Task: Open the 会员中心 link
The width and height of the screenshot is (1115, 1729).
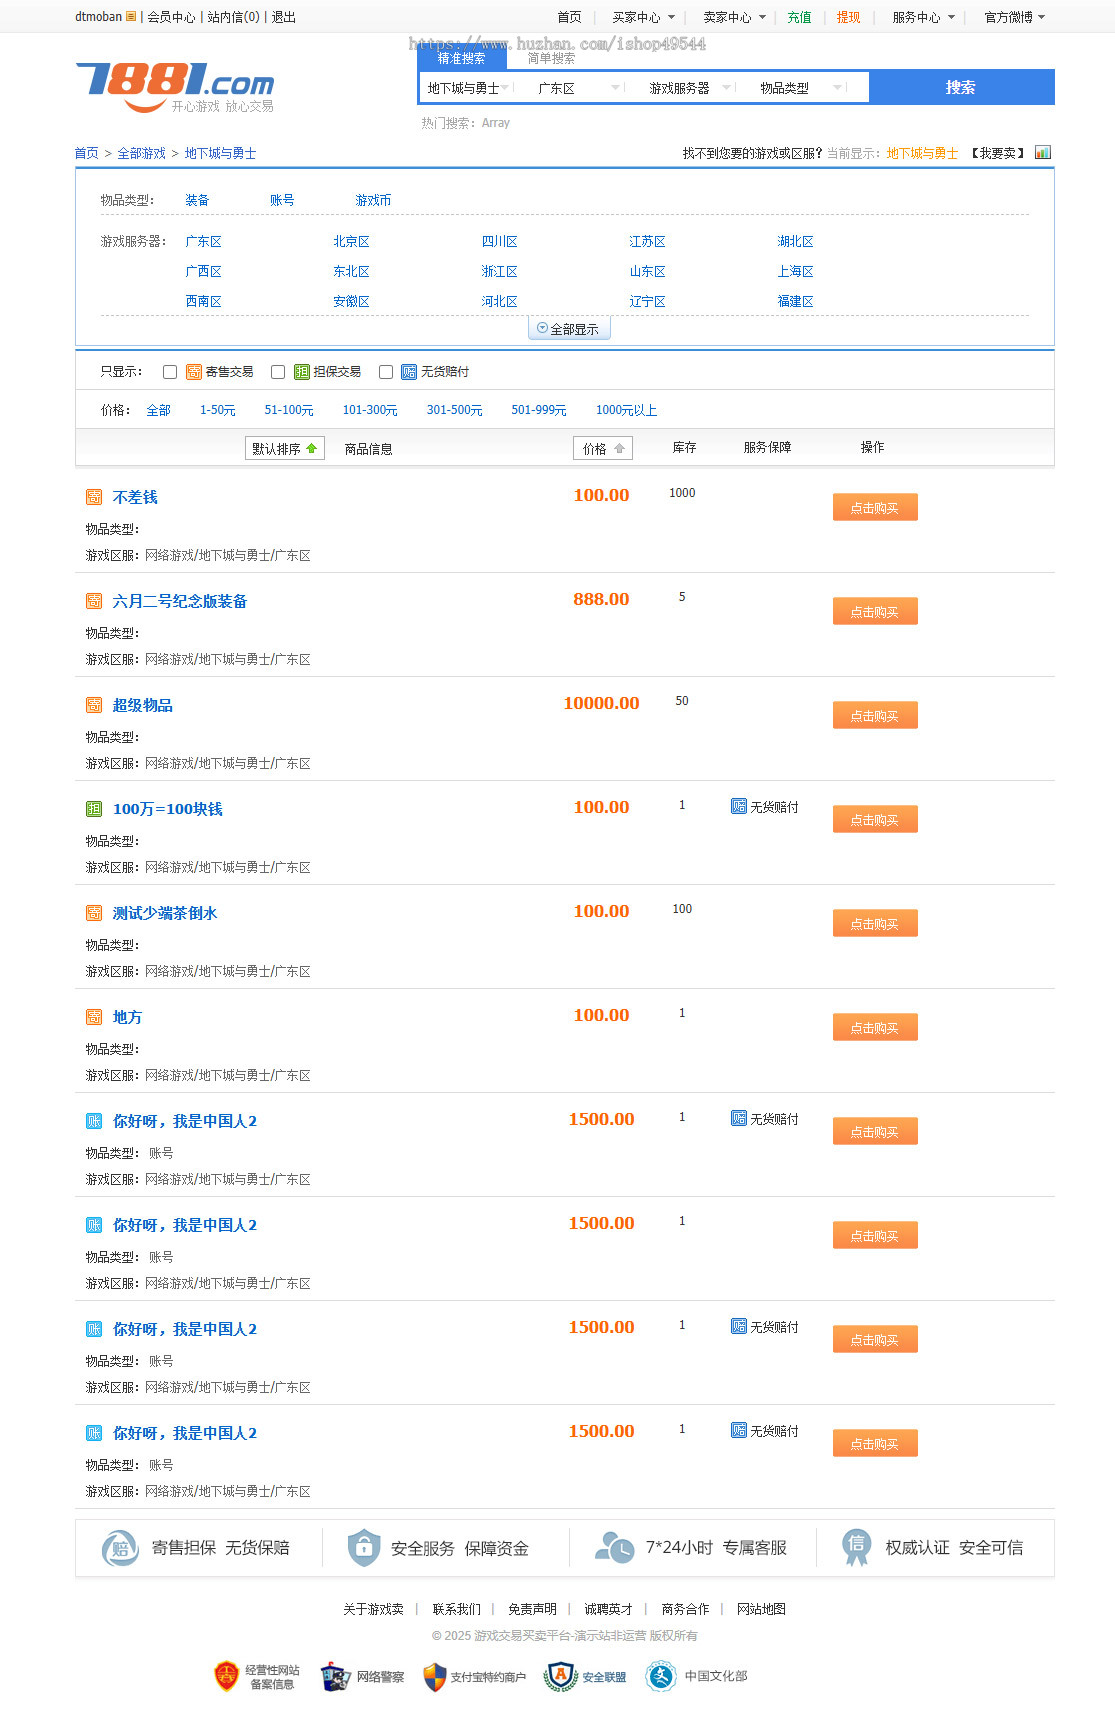Action: [x=171, y=17]
